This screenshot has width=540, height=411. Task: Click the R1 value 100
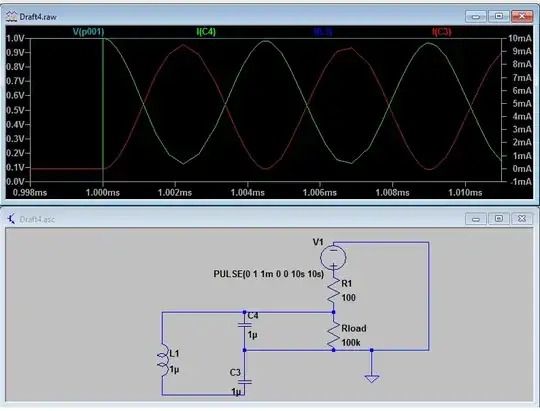pos(348,298)
